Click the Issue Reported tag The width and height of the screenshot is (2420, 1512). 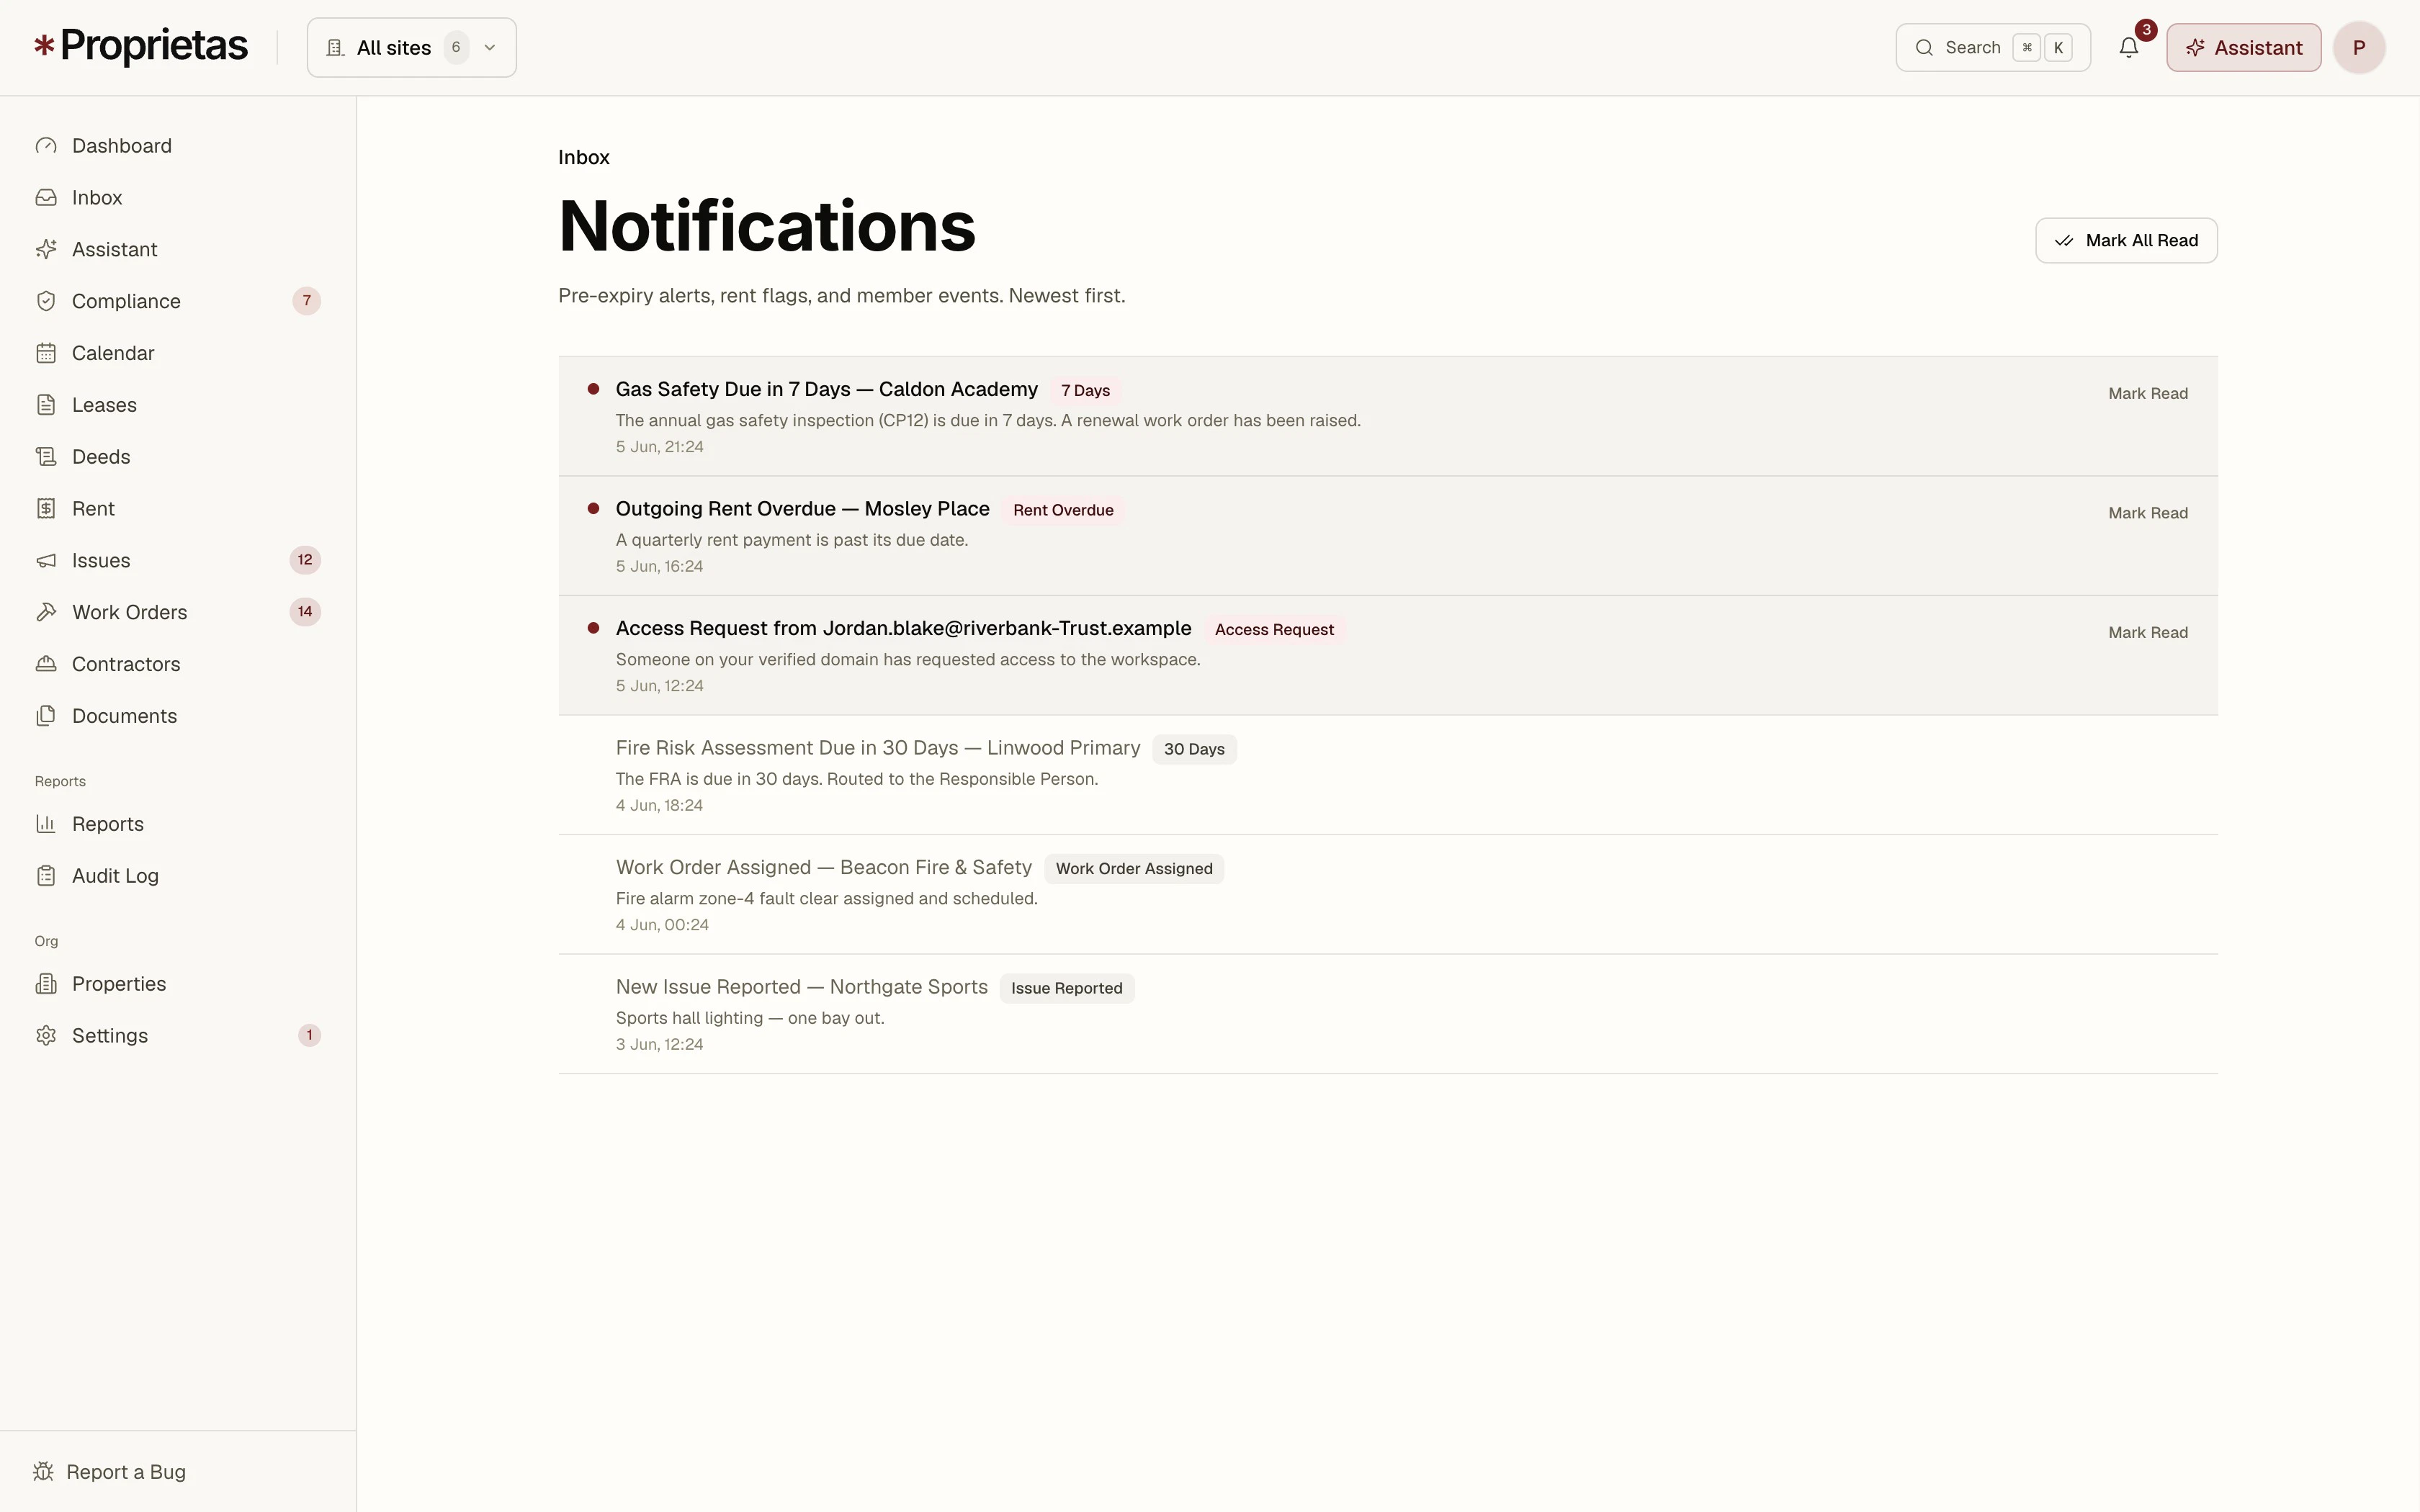pyautogui.click(x=1067, y=988)
